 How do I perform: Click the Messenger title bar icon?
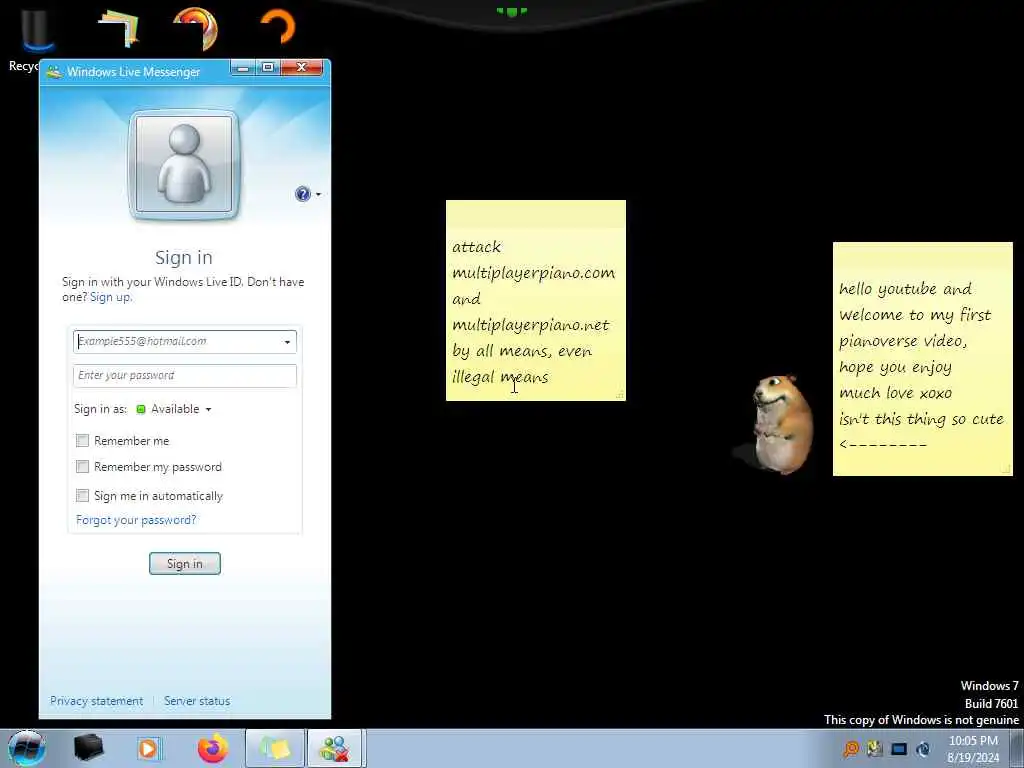point(54,72)
